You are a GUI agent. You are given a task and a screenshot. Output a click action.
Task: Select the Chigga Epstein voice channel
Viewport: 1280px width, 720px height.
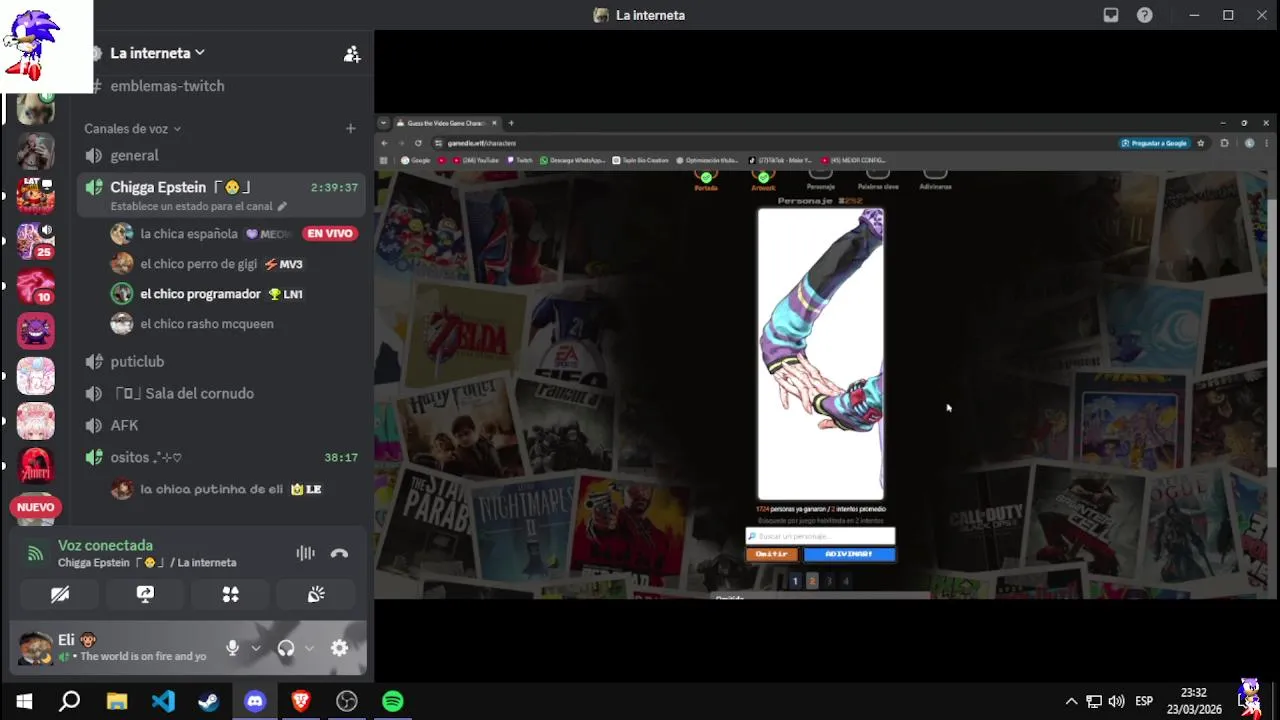pyautogui.click(x=222, y=195)
